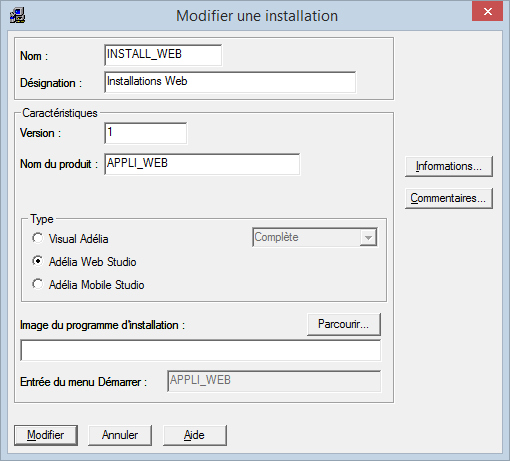Image resolution: width=510 pixels, height=461 pixels.
Task: Open the Commentaires... dialog
Action: click(x=449, y=198)
